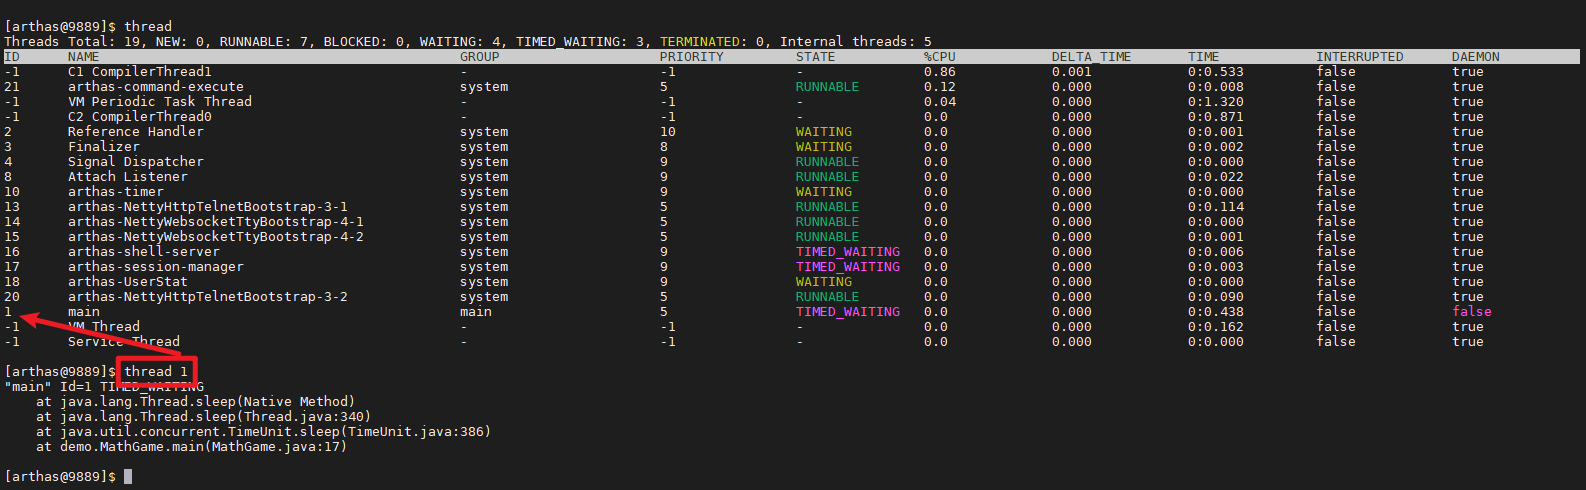This screenshot has height=490, width=1586.
Task: Click the INTERRUPTED column header
Action: point(1360,57)
